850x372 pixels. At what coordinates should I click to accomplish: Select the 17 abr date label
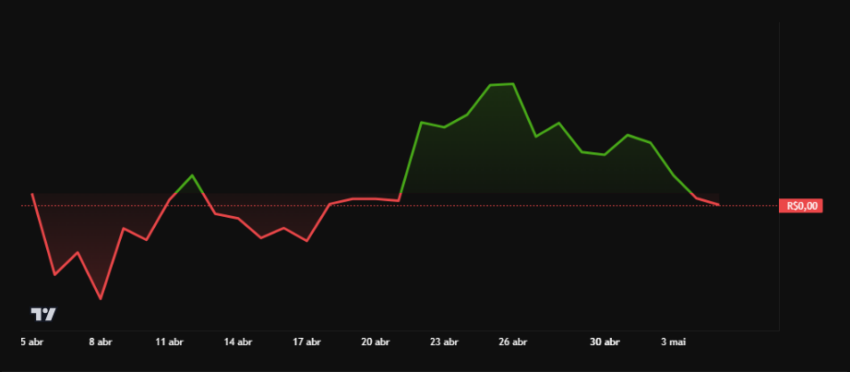pyautogui.click(x=306, y=342)
